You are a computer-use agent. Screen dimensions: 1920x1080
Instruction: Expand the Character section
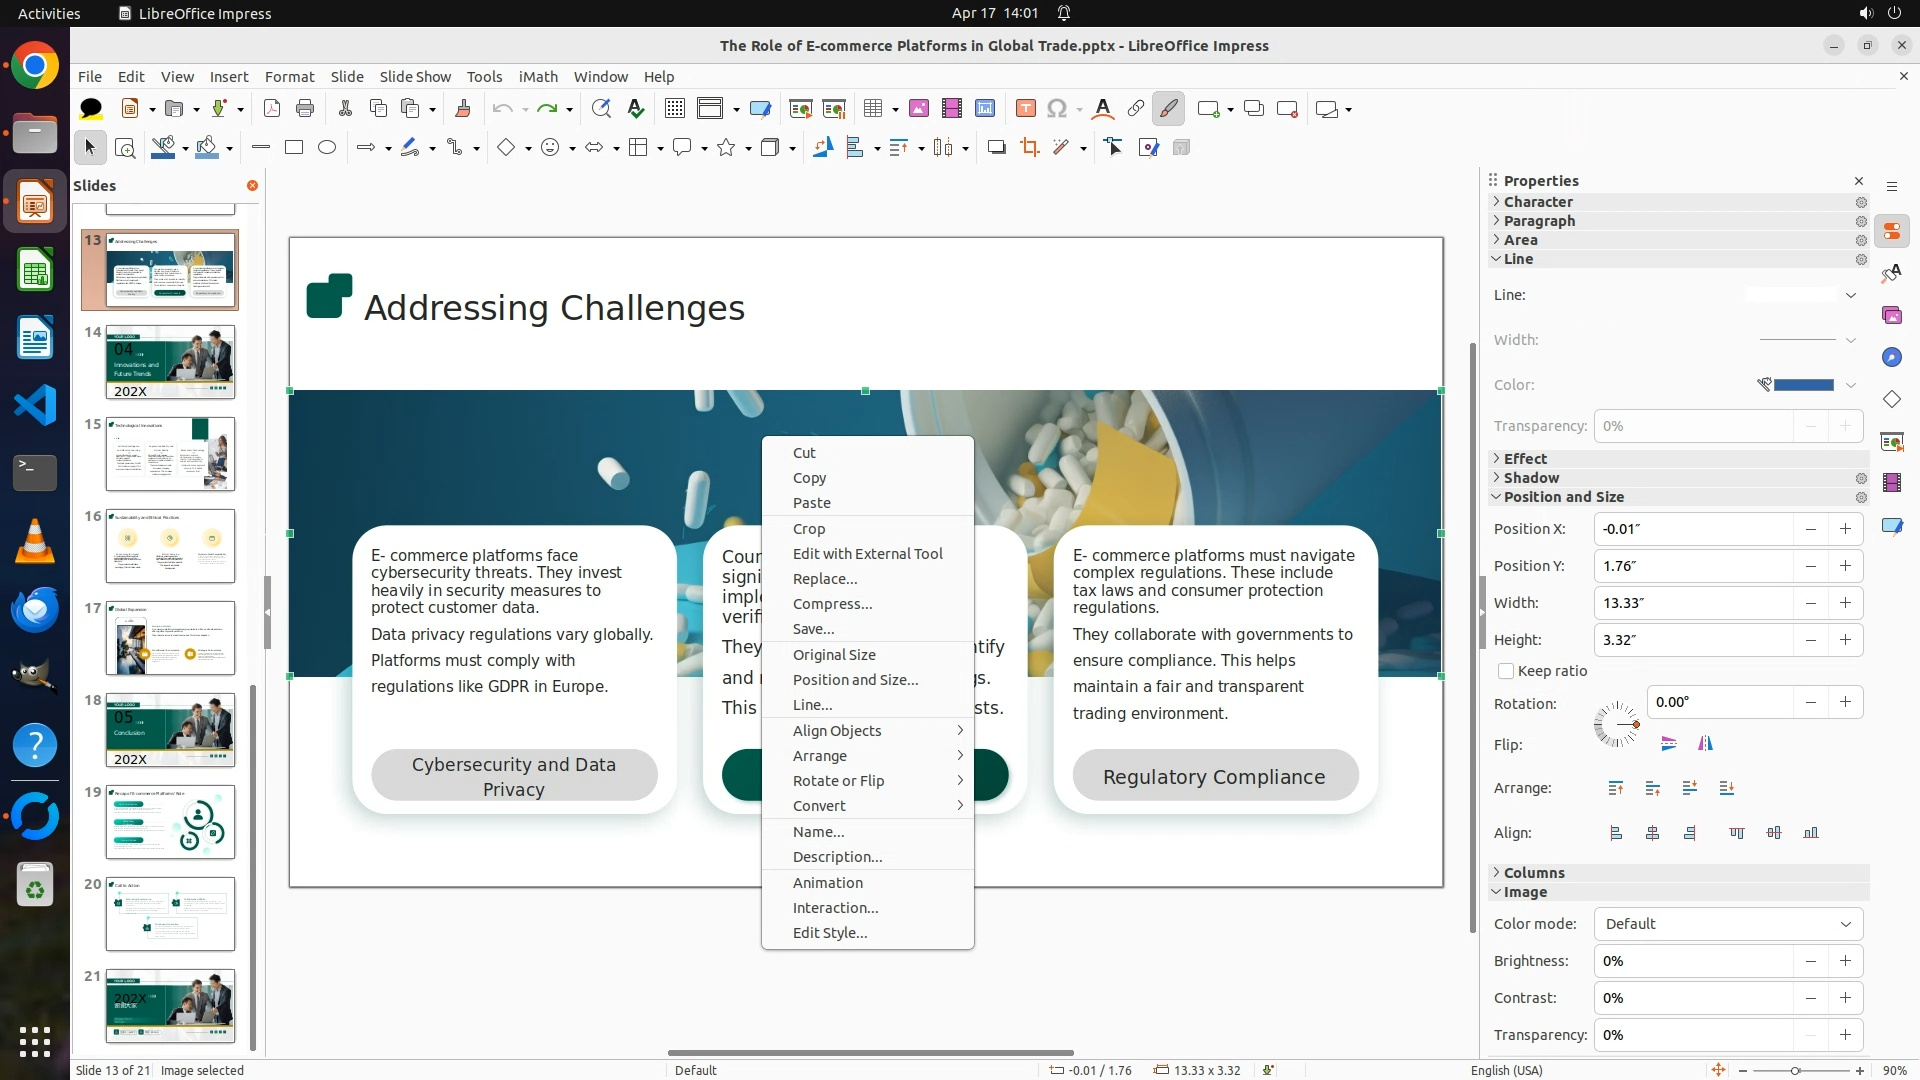tap(1538, 202)
